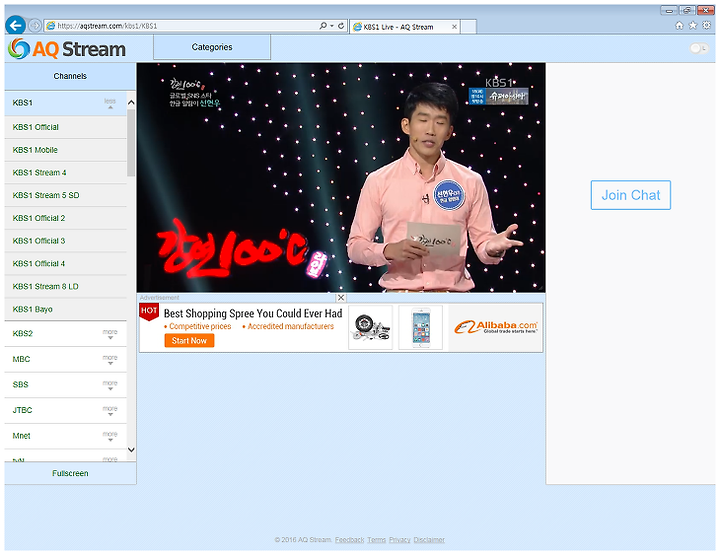Image resolution: width=720 pixels, height=555 pixels.
Task: Expand the MBC channel group
Action: click(x=110, y=359)
